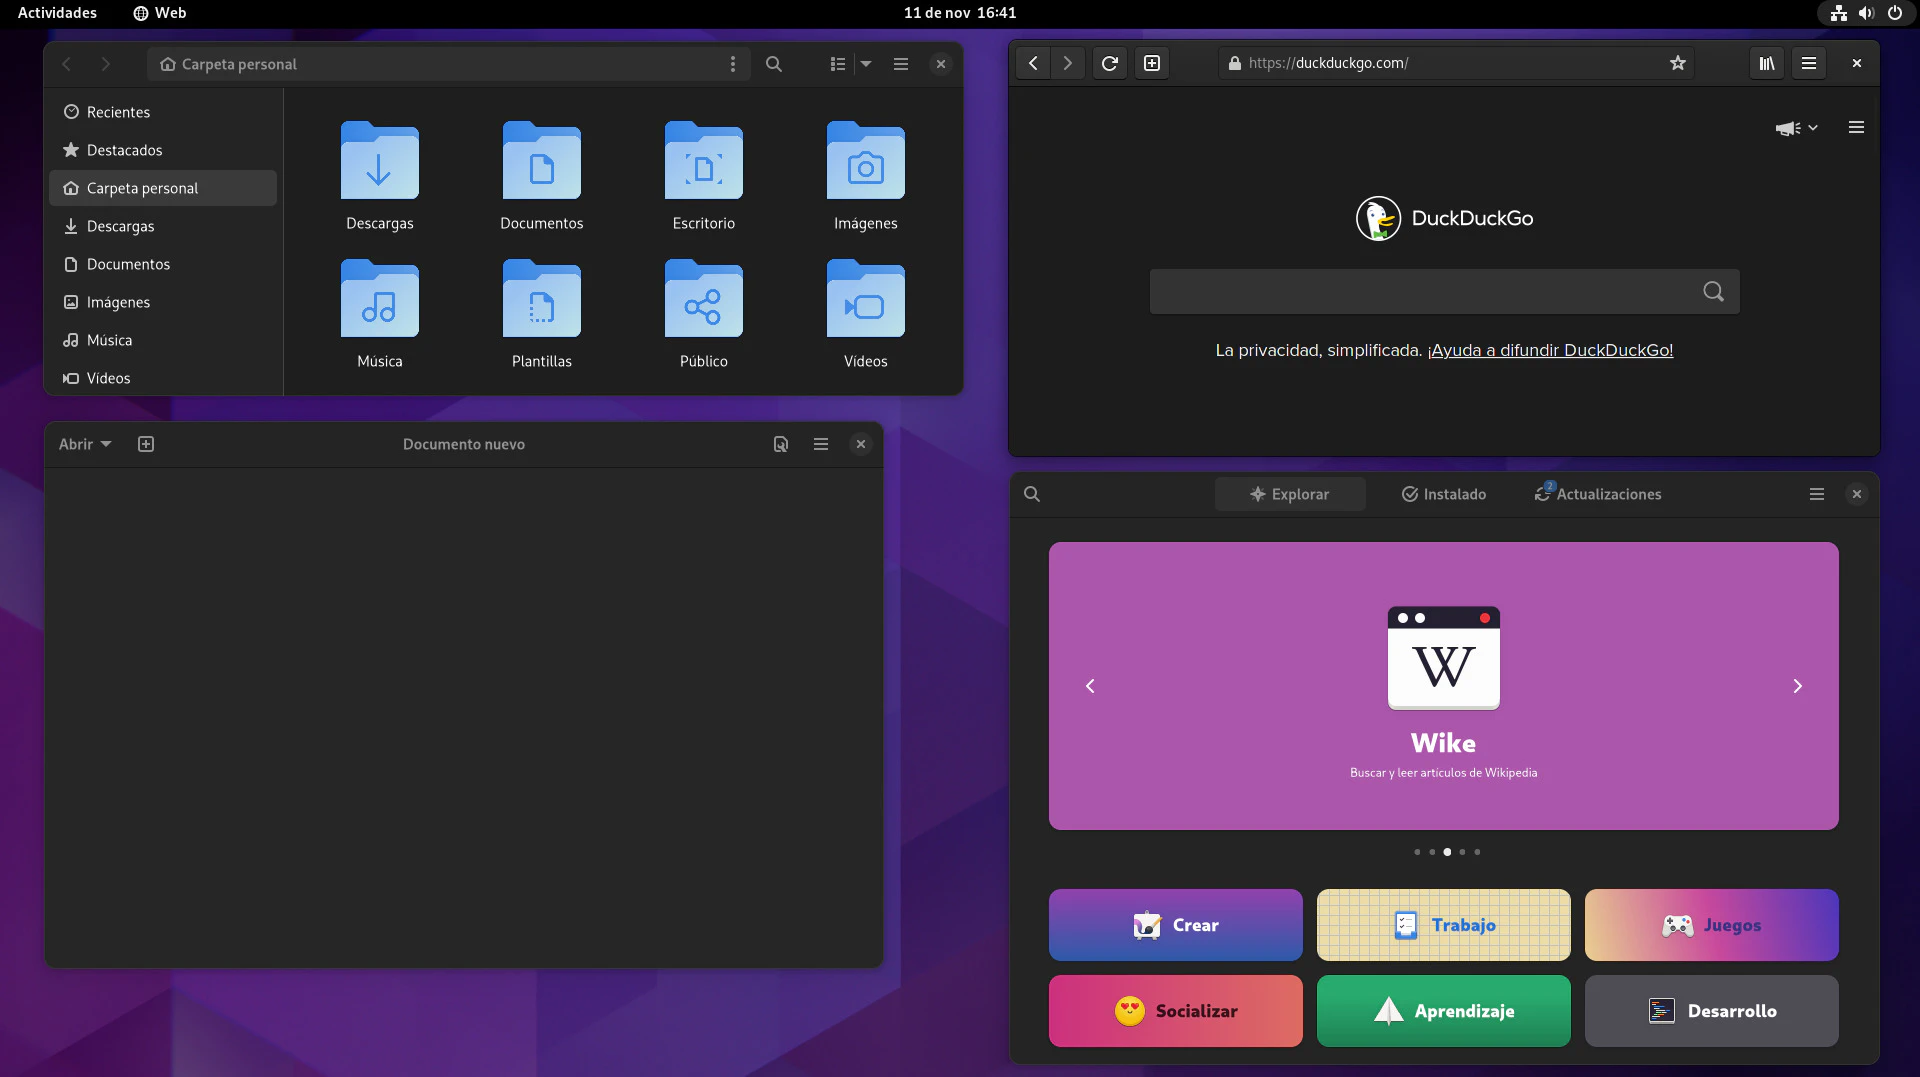Click the Ayuda a difundir DuckDuckGo link
1920x1077 pixels.
(x=1550, y=350)
